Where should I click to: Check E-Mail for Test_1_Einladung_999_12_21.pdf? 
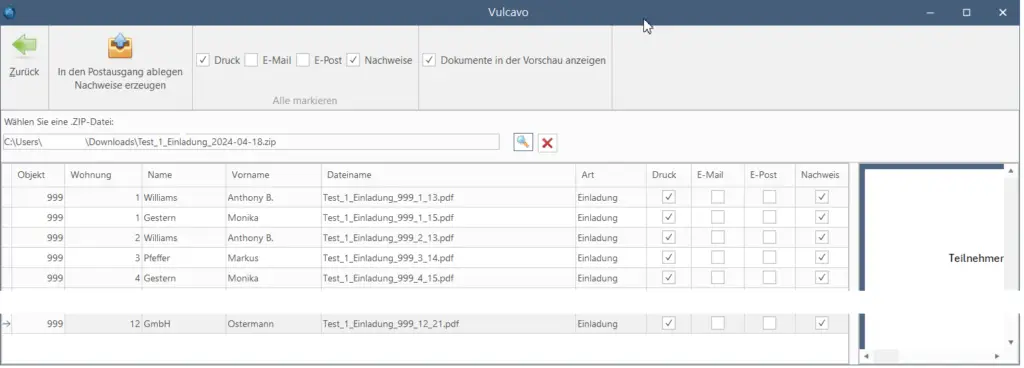pyautogui.click(x=717, y=323)
